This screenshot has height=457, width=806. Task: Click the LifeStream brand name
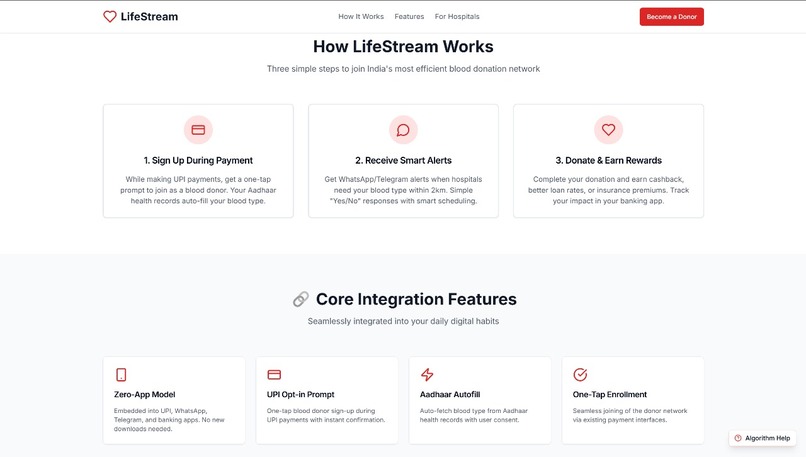point(149,16)
